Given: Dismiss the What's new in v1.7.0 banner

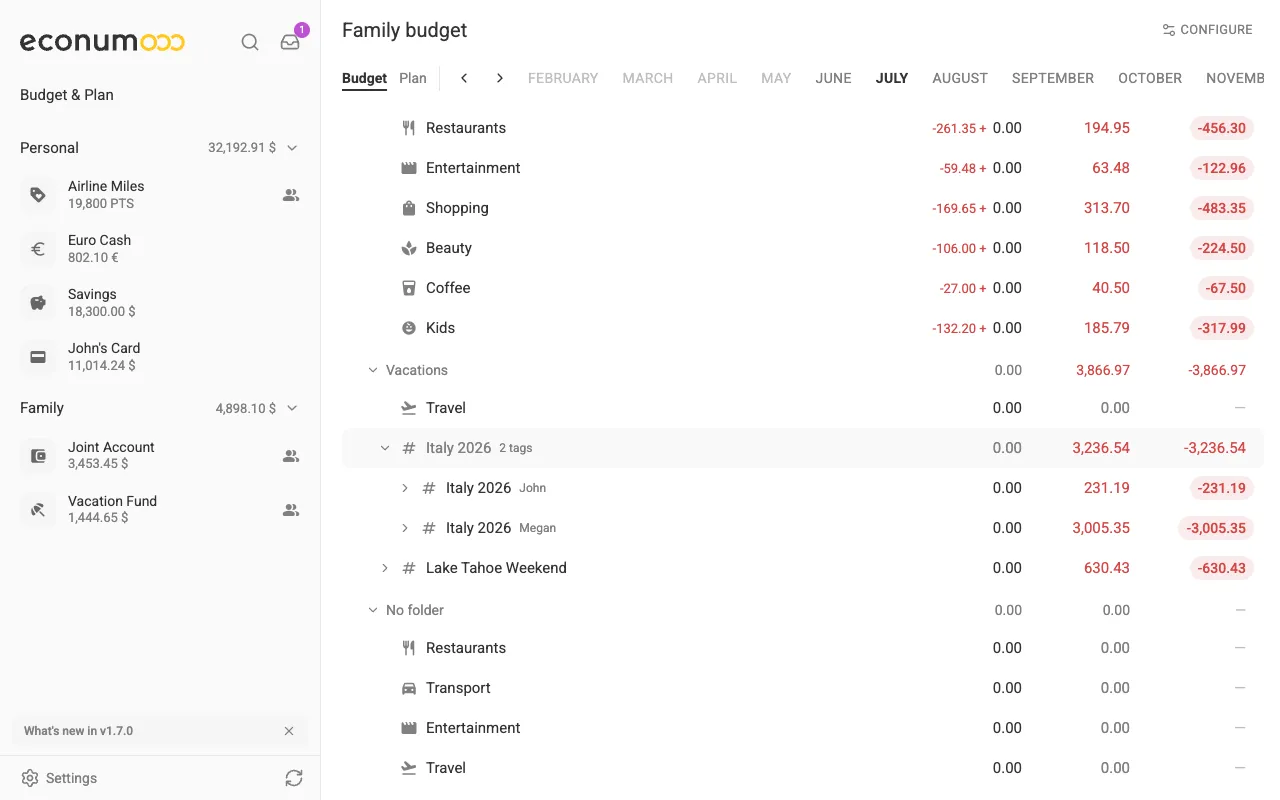Looking at the screenshot, I should point(289,731).
